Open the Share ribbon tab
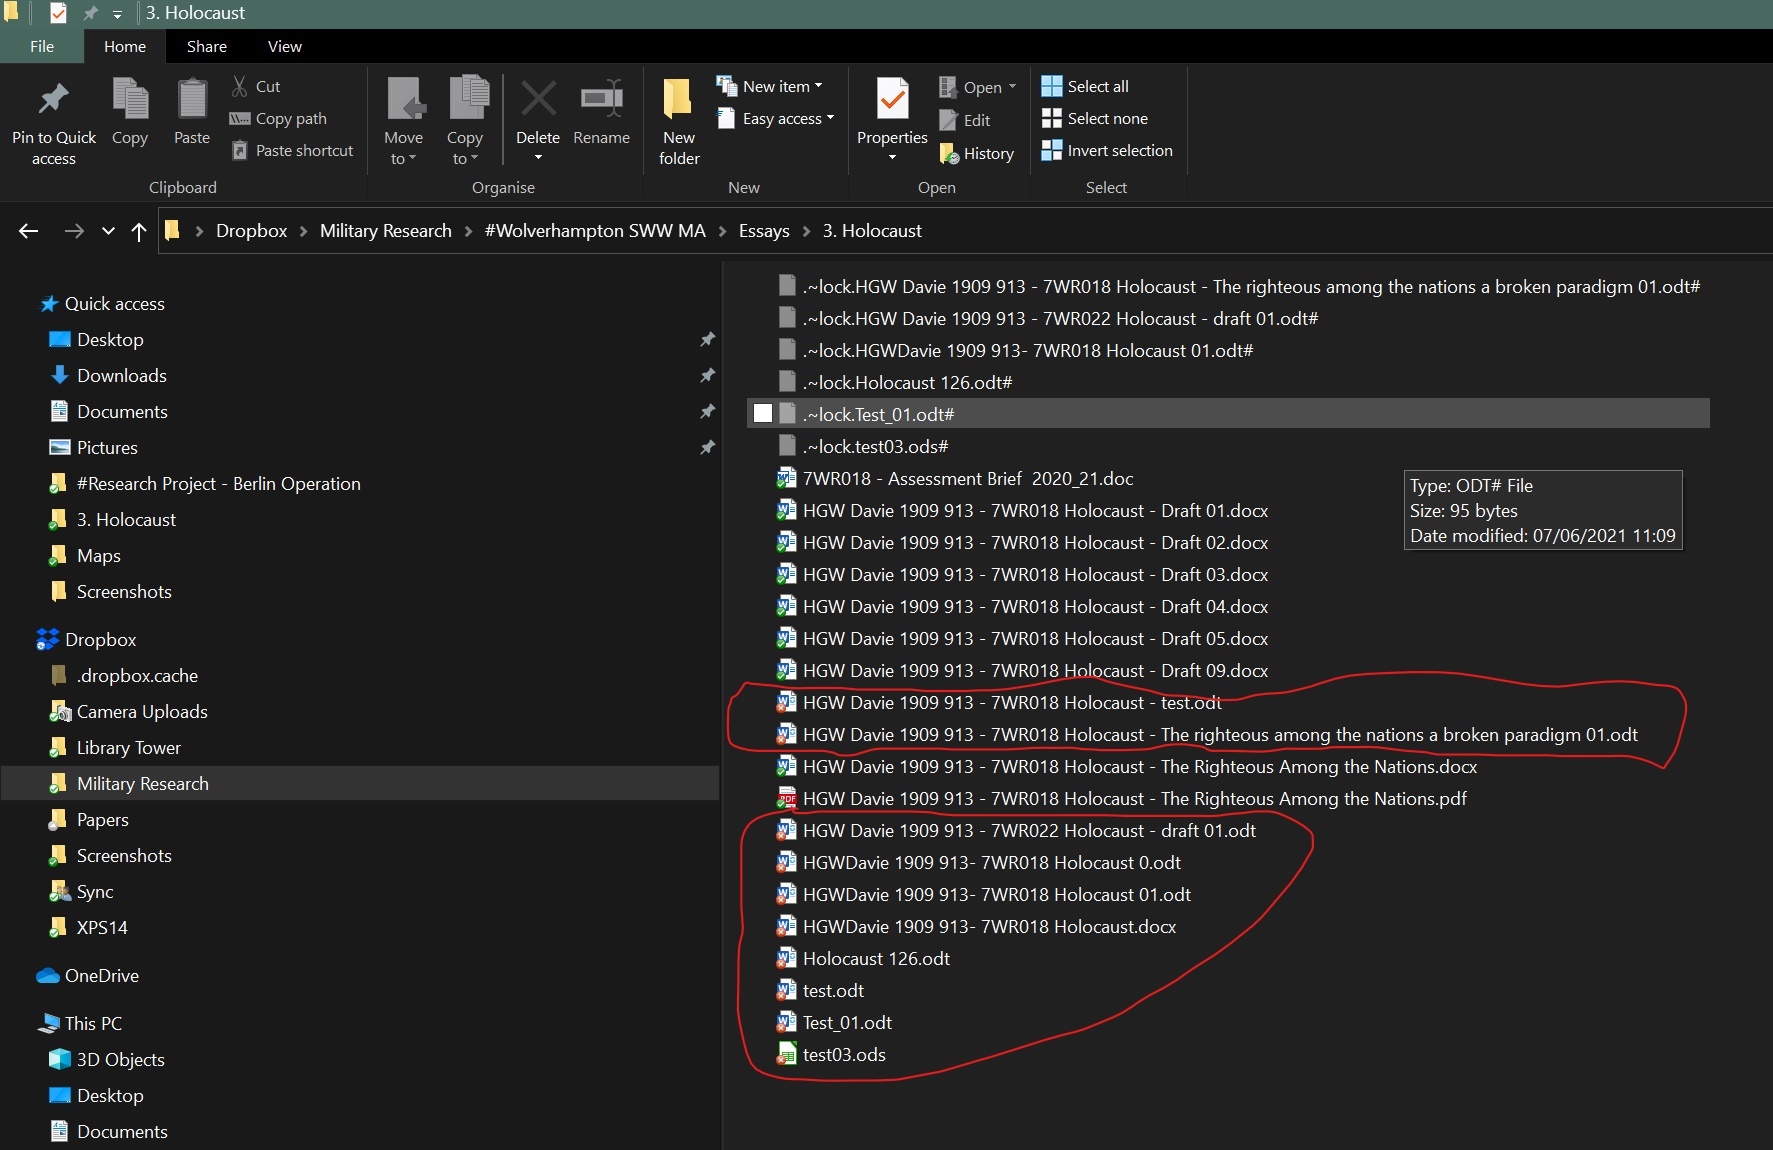 (206, 46)
